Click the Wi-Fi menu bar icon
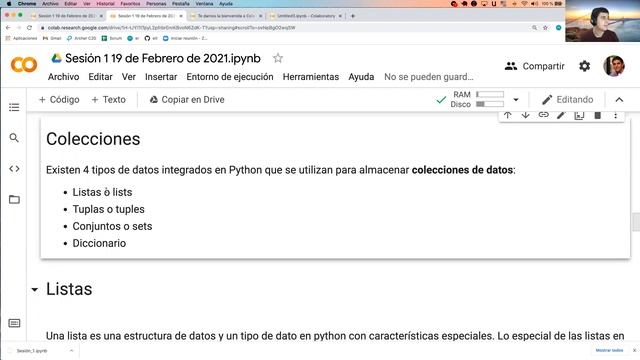 click(524, 4)
